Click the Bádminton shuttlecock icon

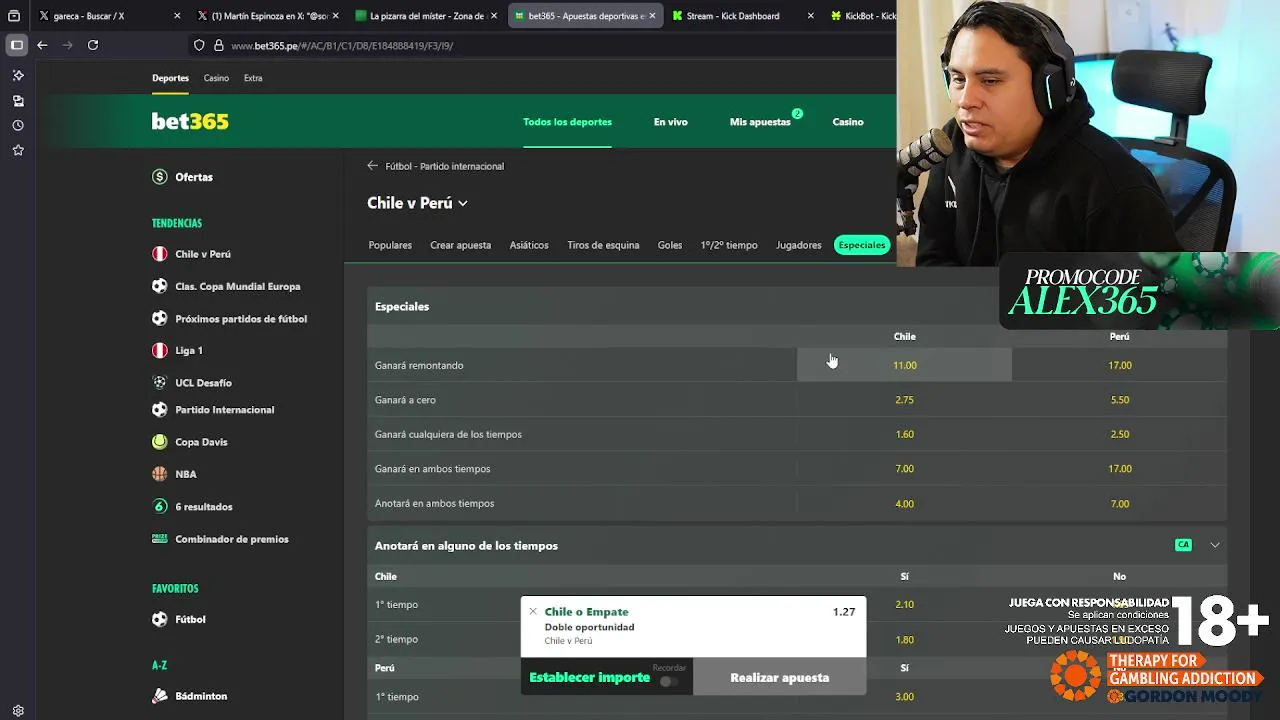(159, 696)
